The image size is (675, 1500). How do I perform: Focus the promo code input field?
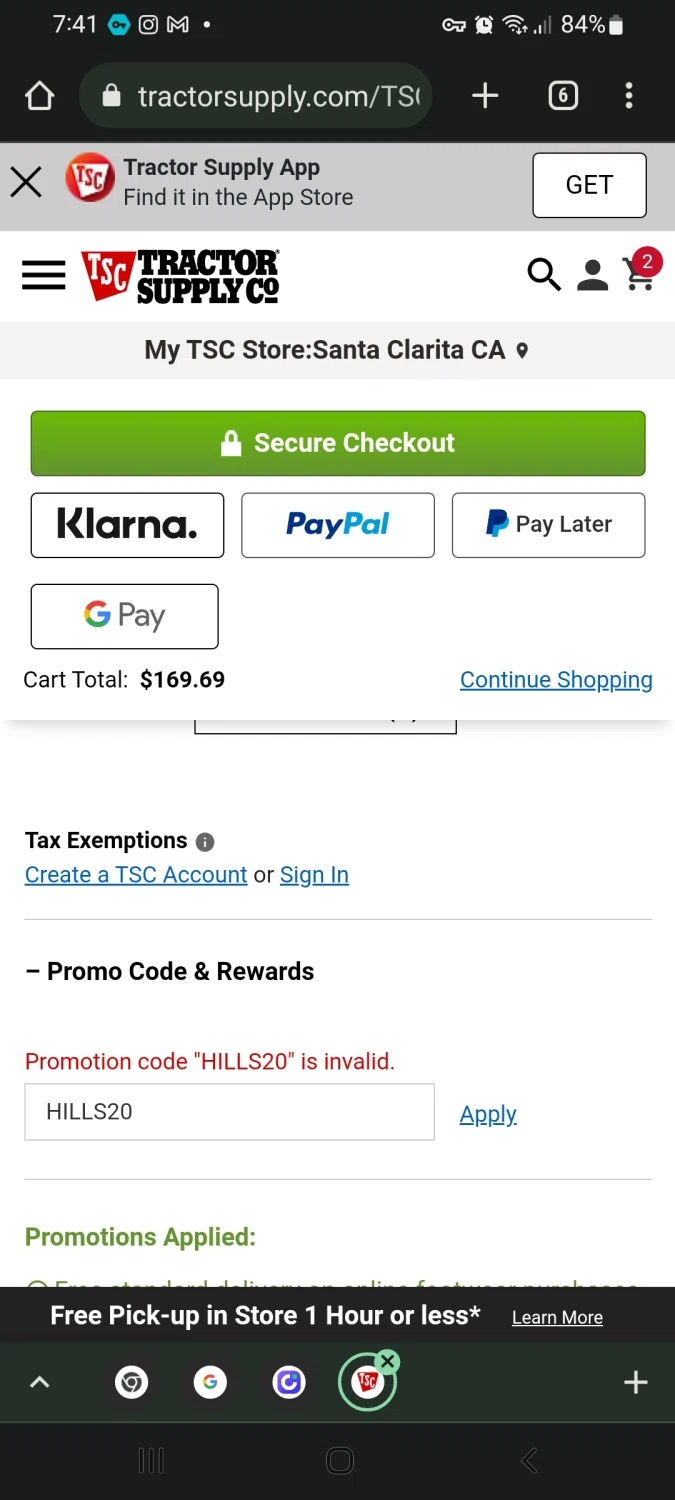(x=229, y=1112)
